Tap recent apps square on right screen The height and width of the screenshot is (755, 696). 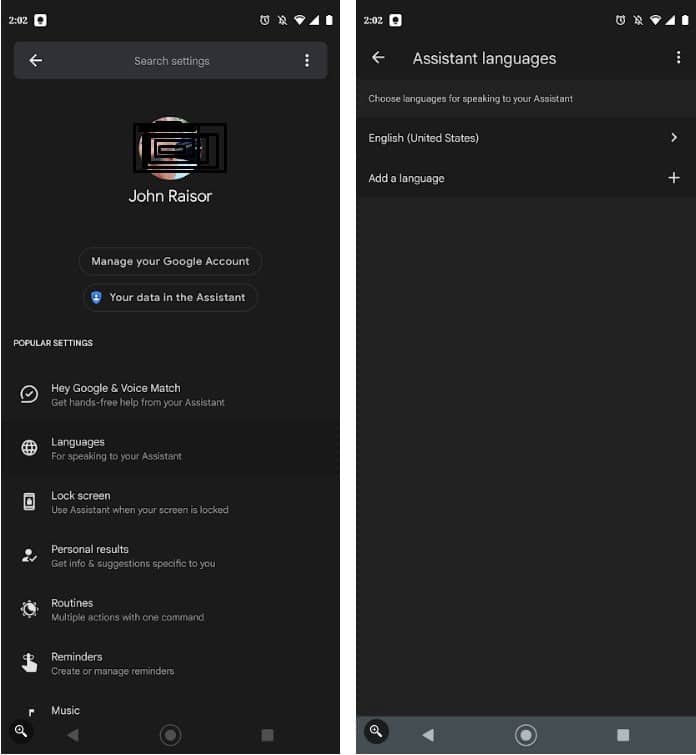[623, 735]
